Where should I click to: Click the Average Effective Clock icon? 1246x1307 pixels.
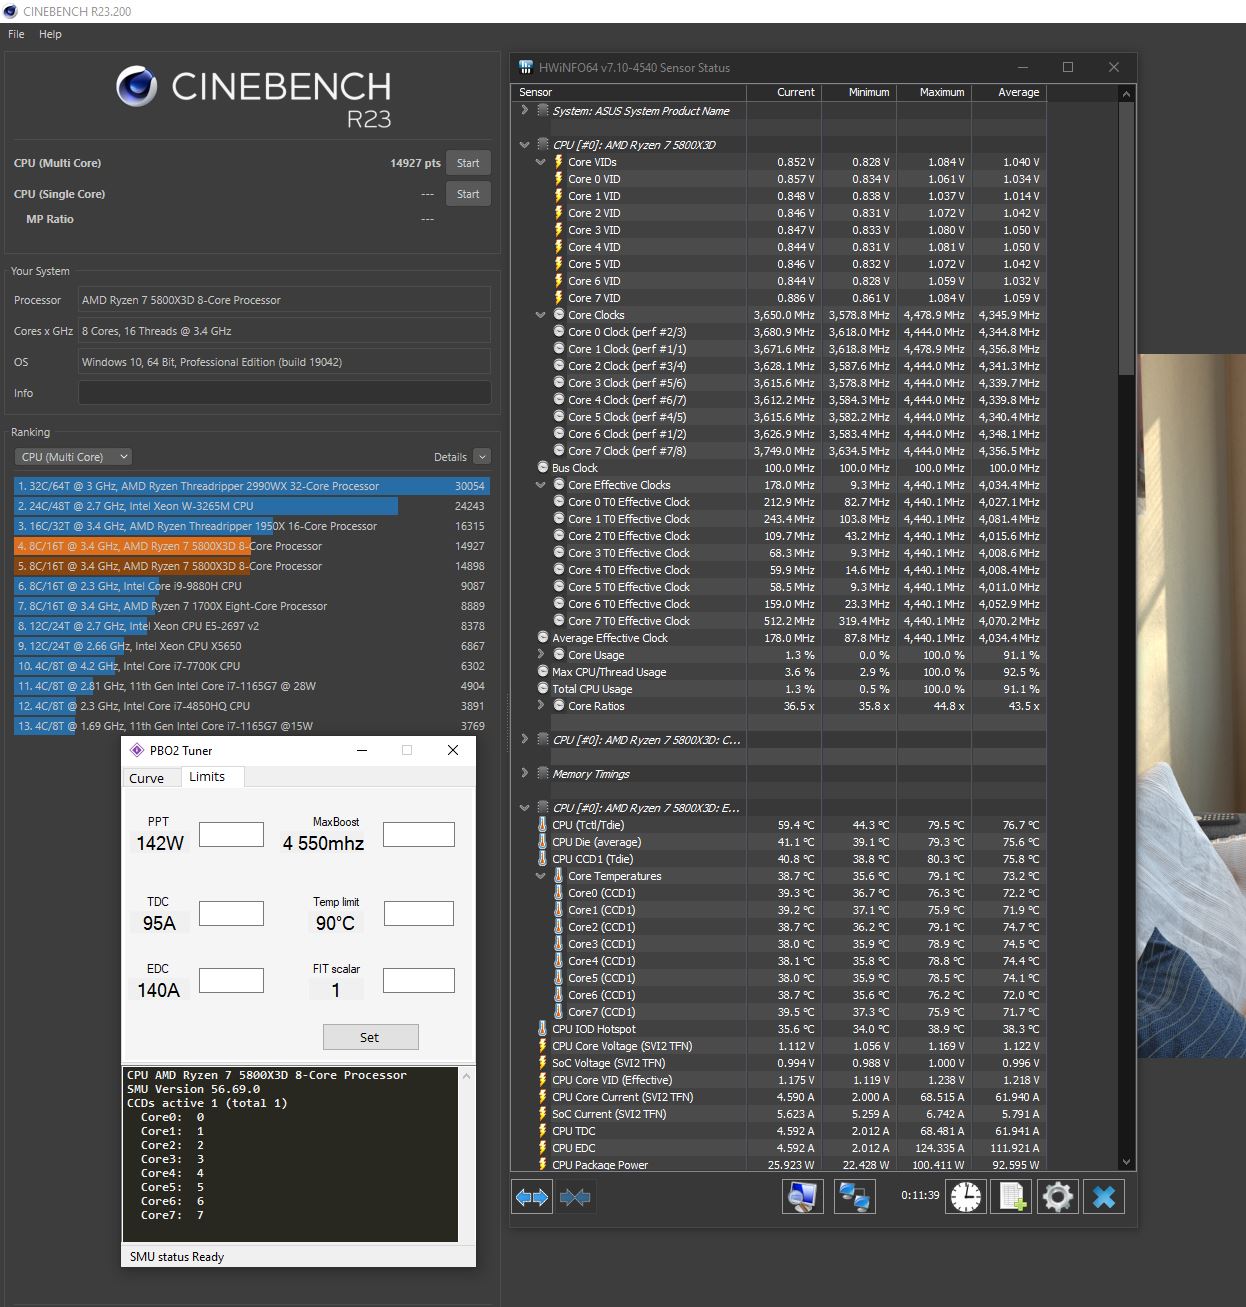point(542,638)
